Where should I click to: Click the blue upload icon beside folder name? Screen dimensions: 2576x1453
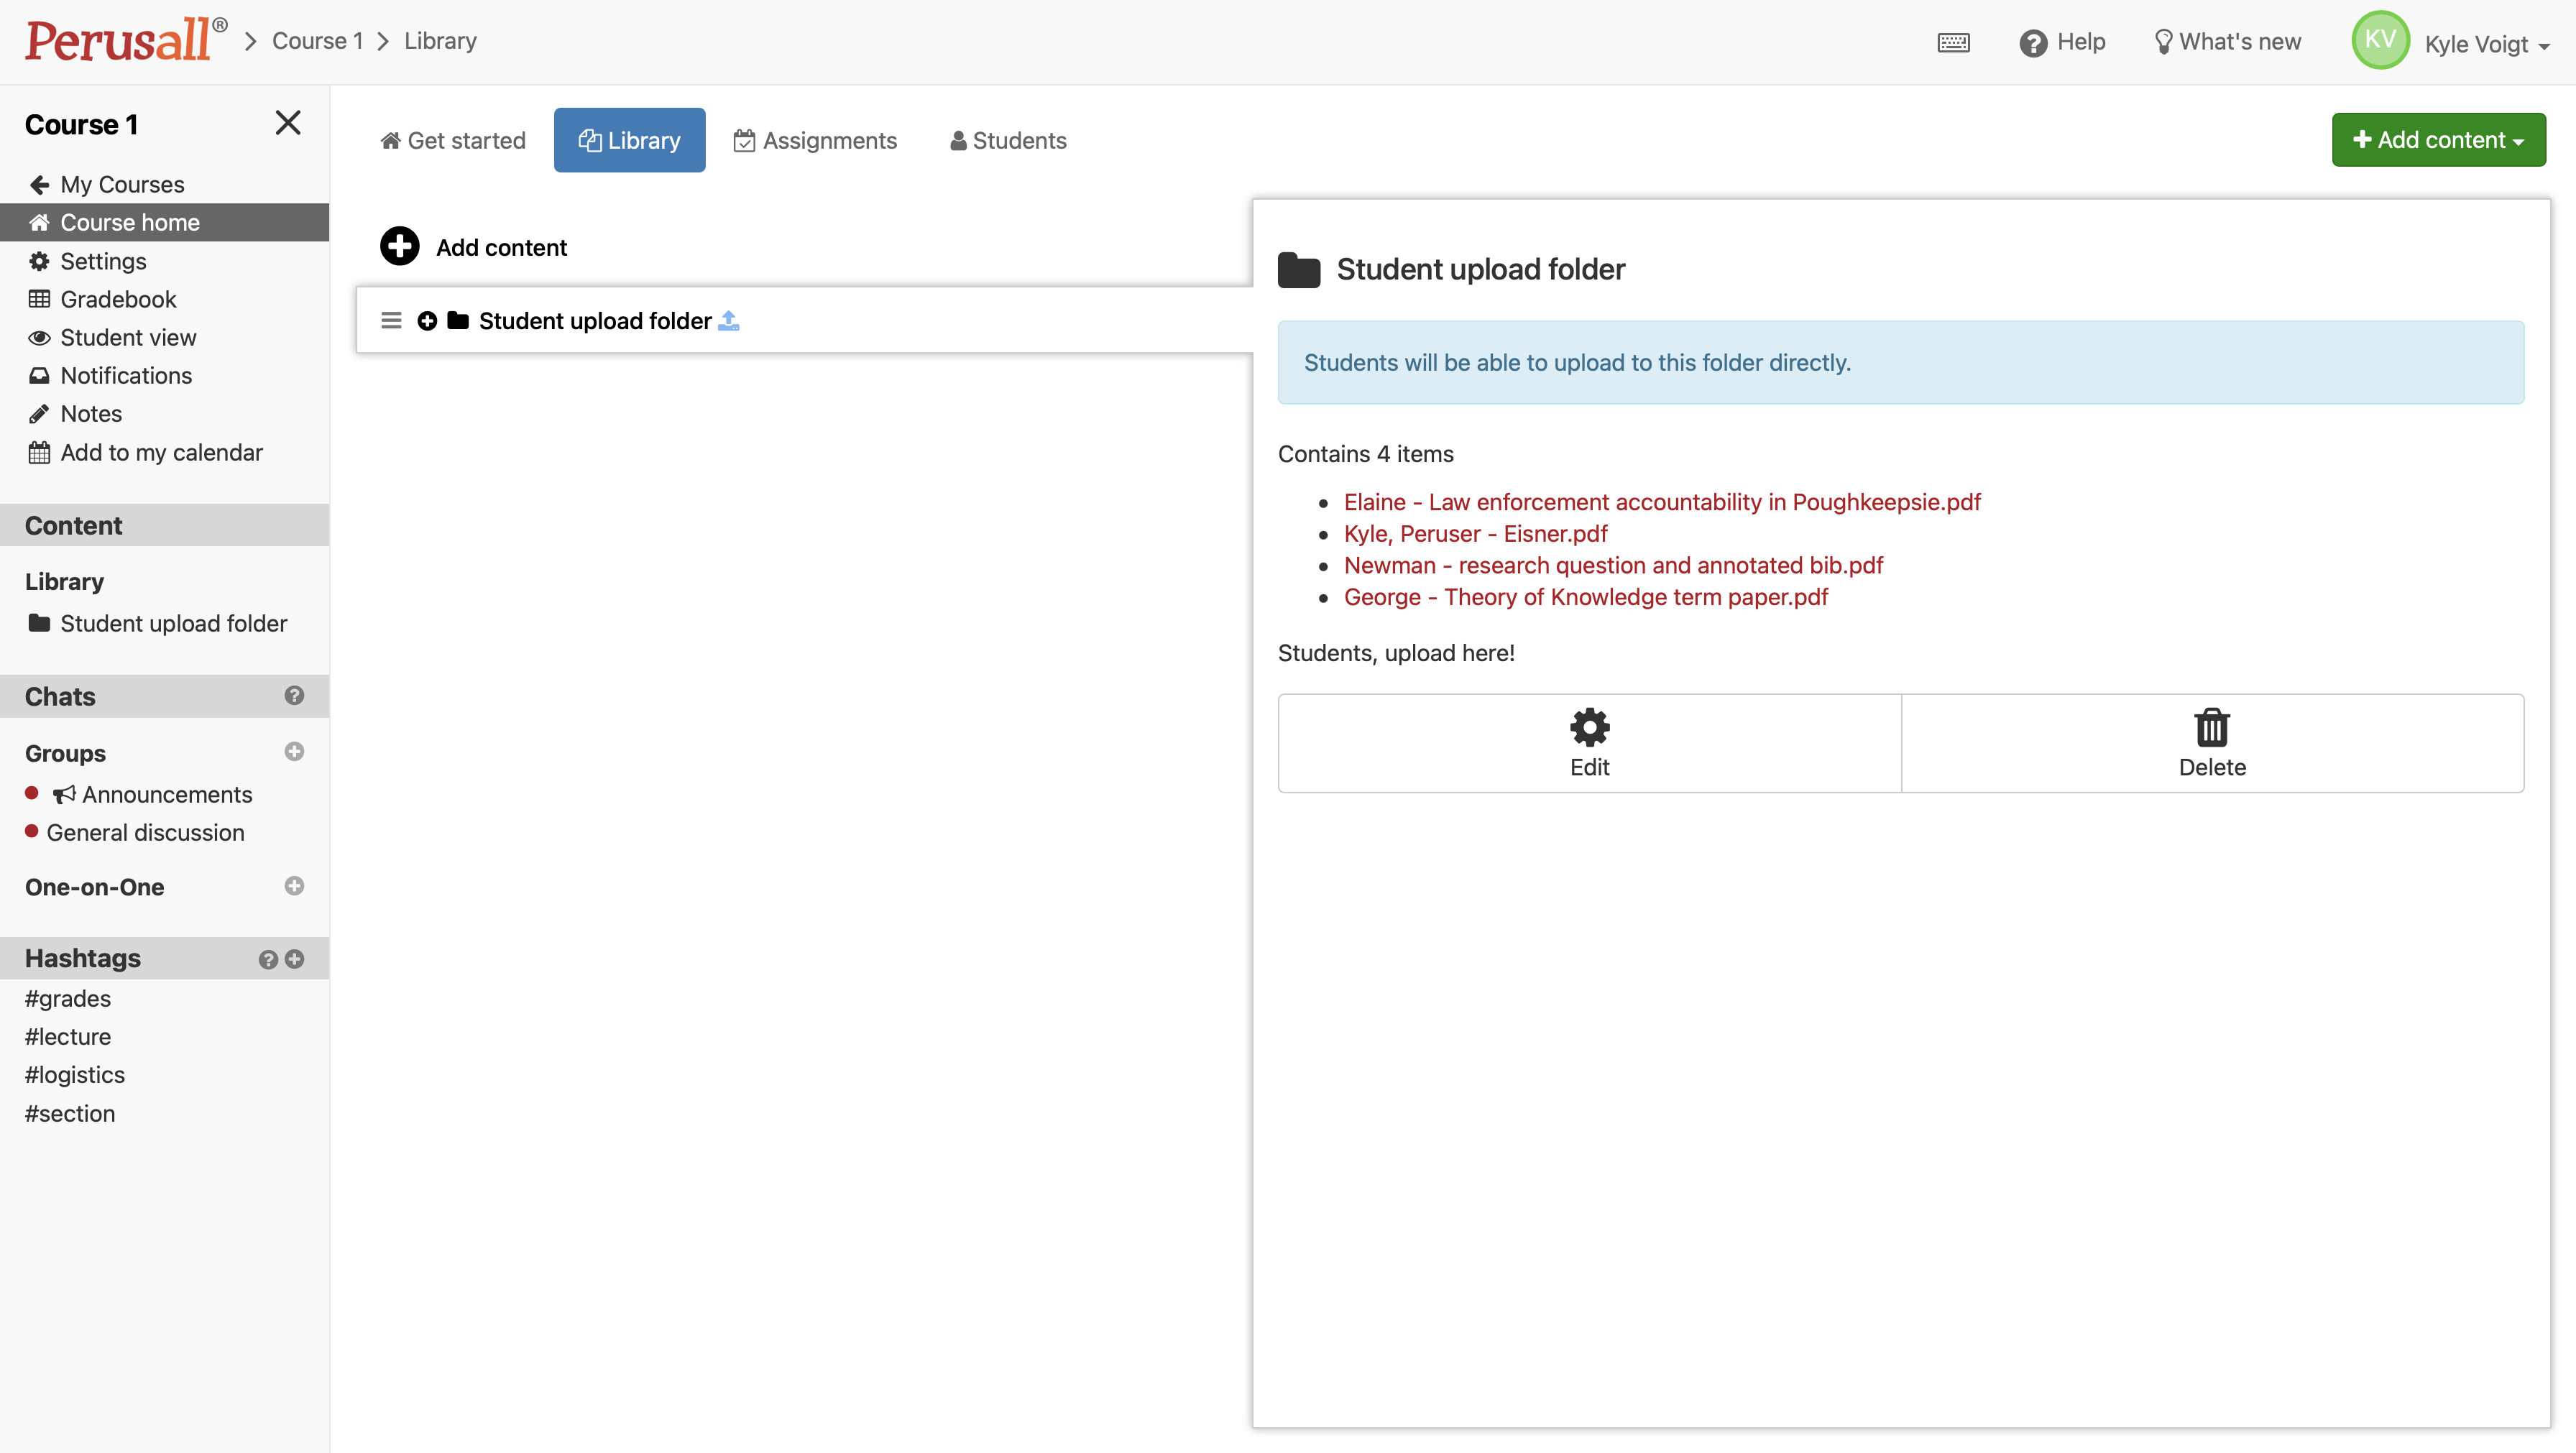729,320
